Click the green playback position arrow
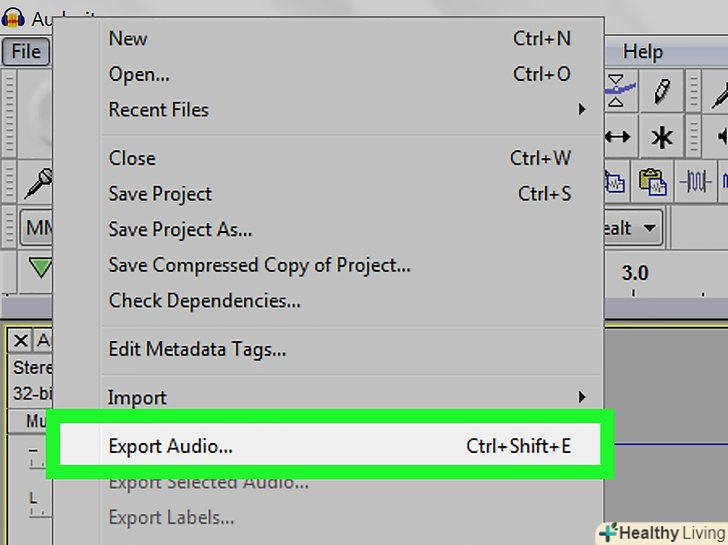The height and width of the screenshot is (545, 728). pyautogui.click(x=40, y=268)
